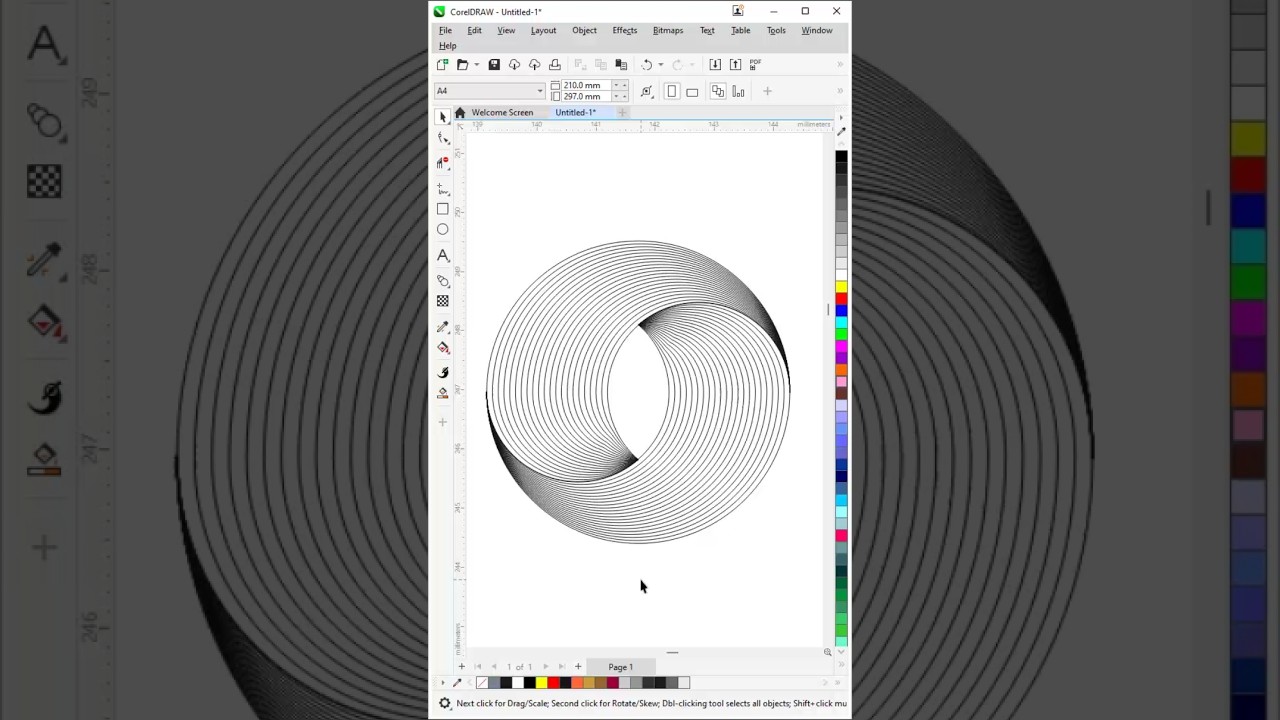Screen dimensions: 1280x720
Task: Click the Paste clipboard icon
Action: 621,65
